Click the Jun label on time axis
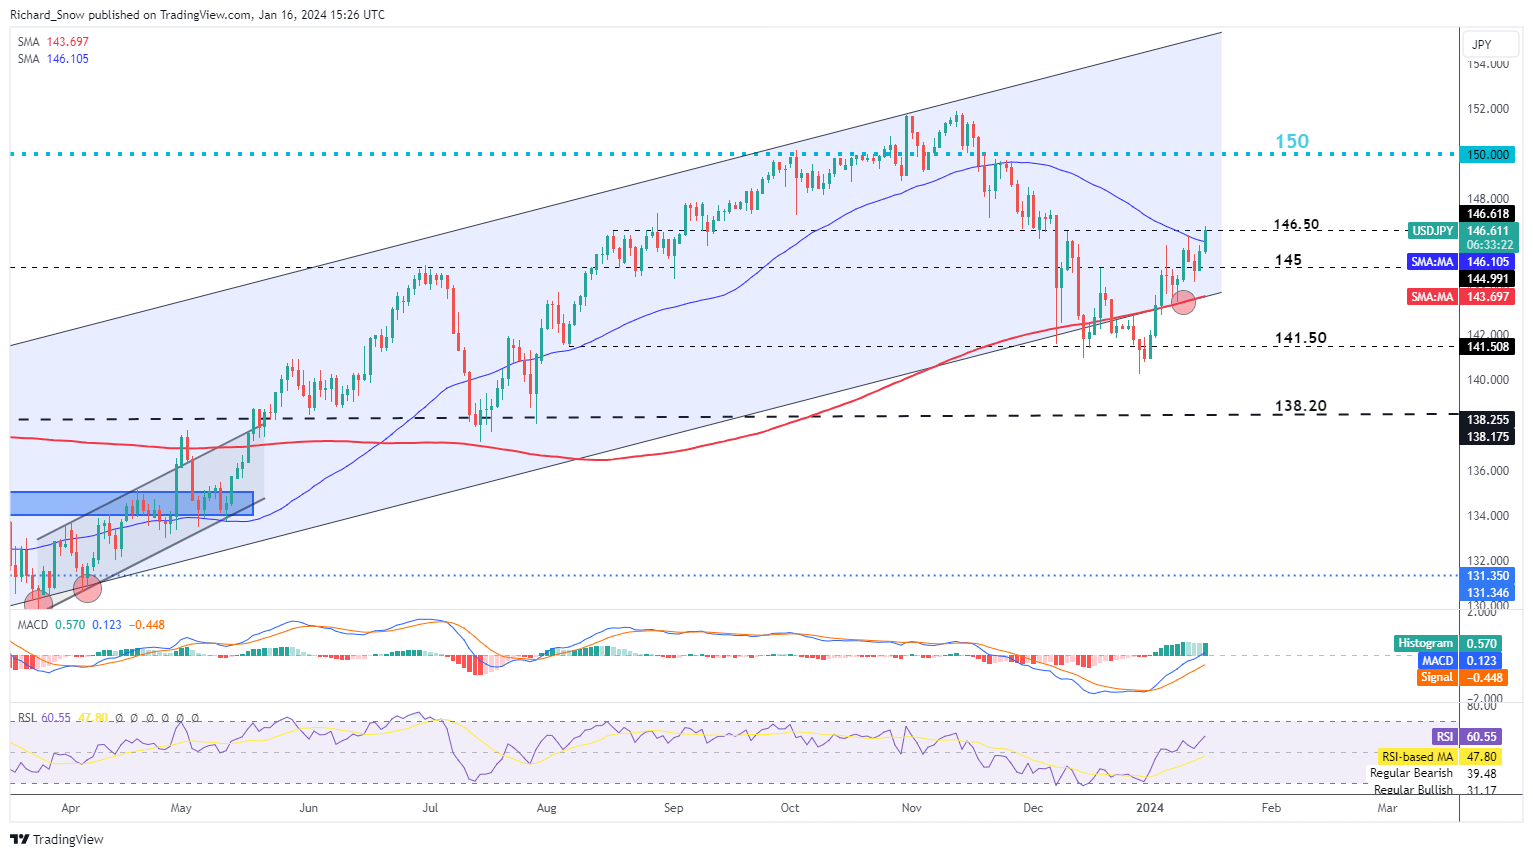Viewport: 1533px width, 857px height. point(308,807)
